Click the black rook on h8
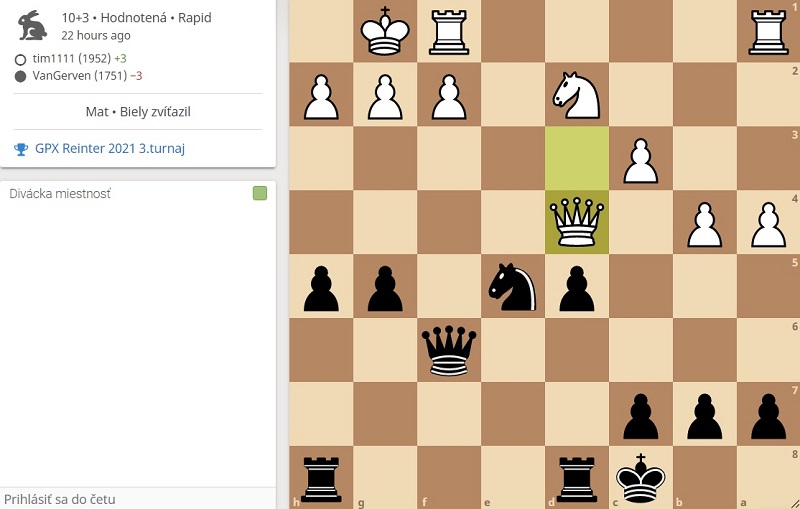This screenshot has width=800, height=509. (321, 479)
